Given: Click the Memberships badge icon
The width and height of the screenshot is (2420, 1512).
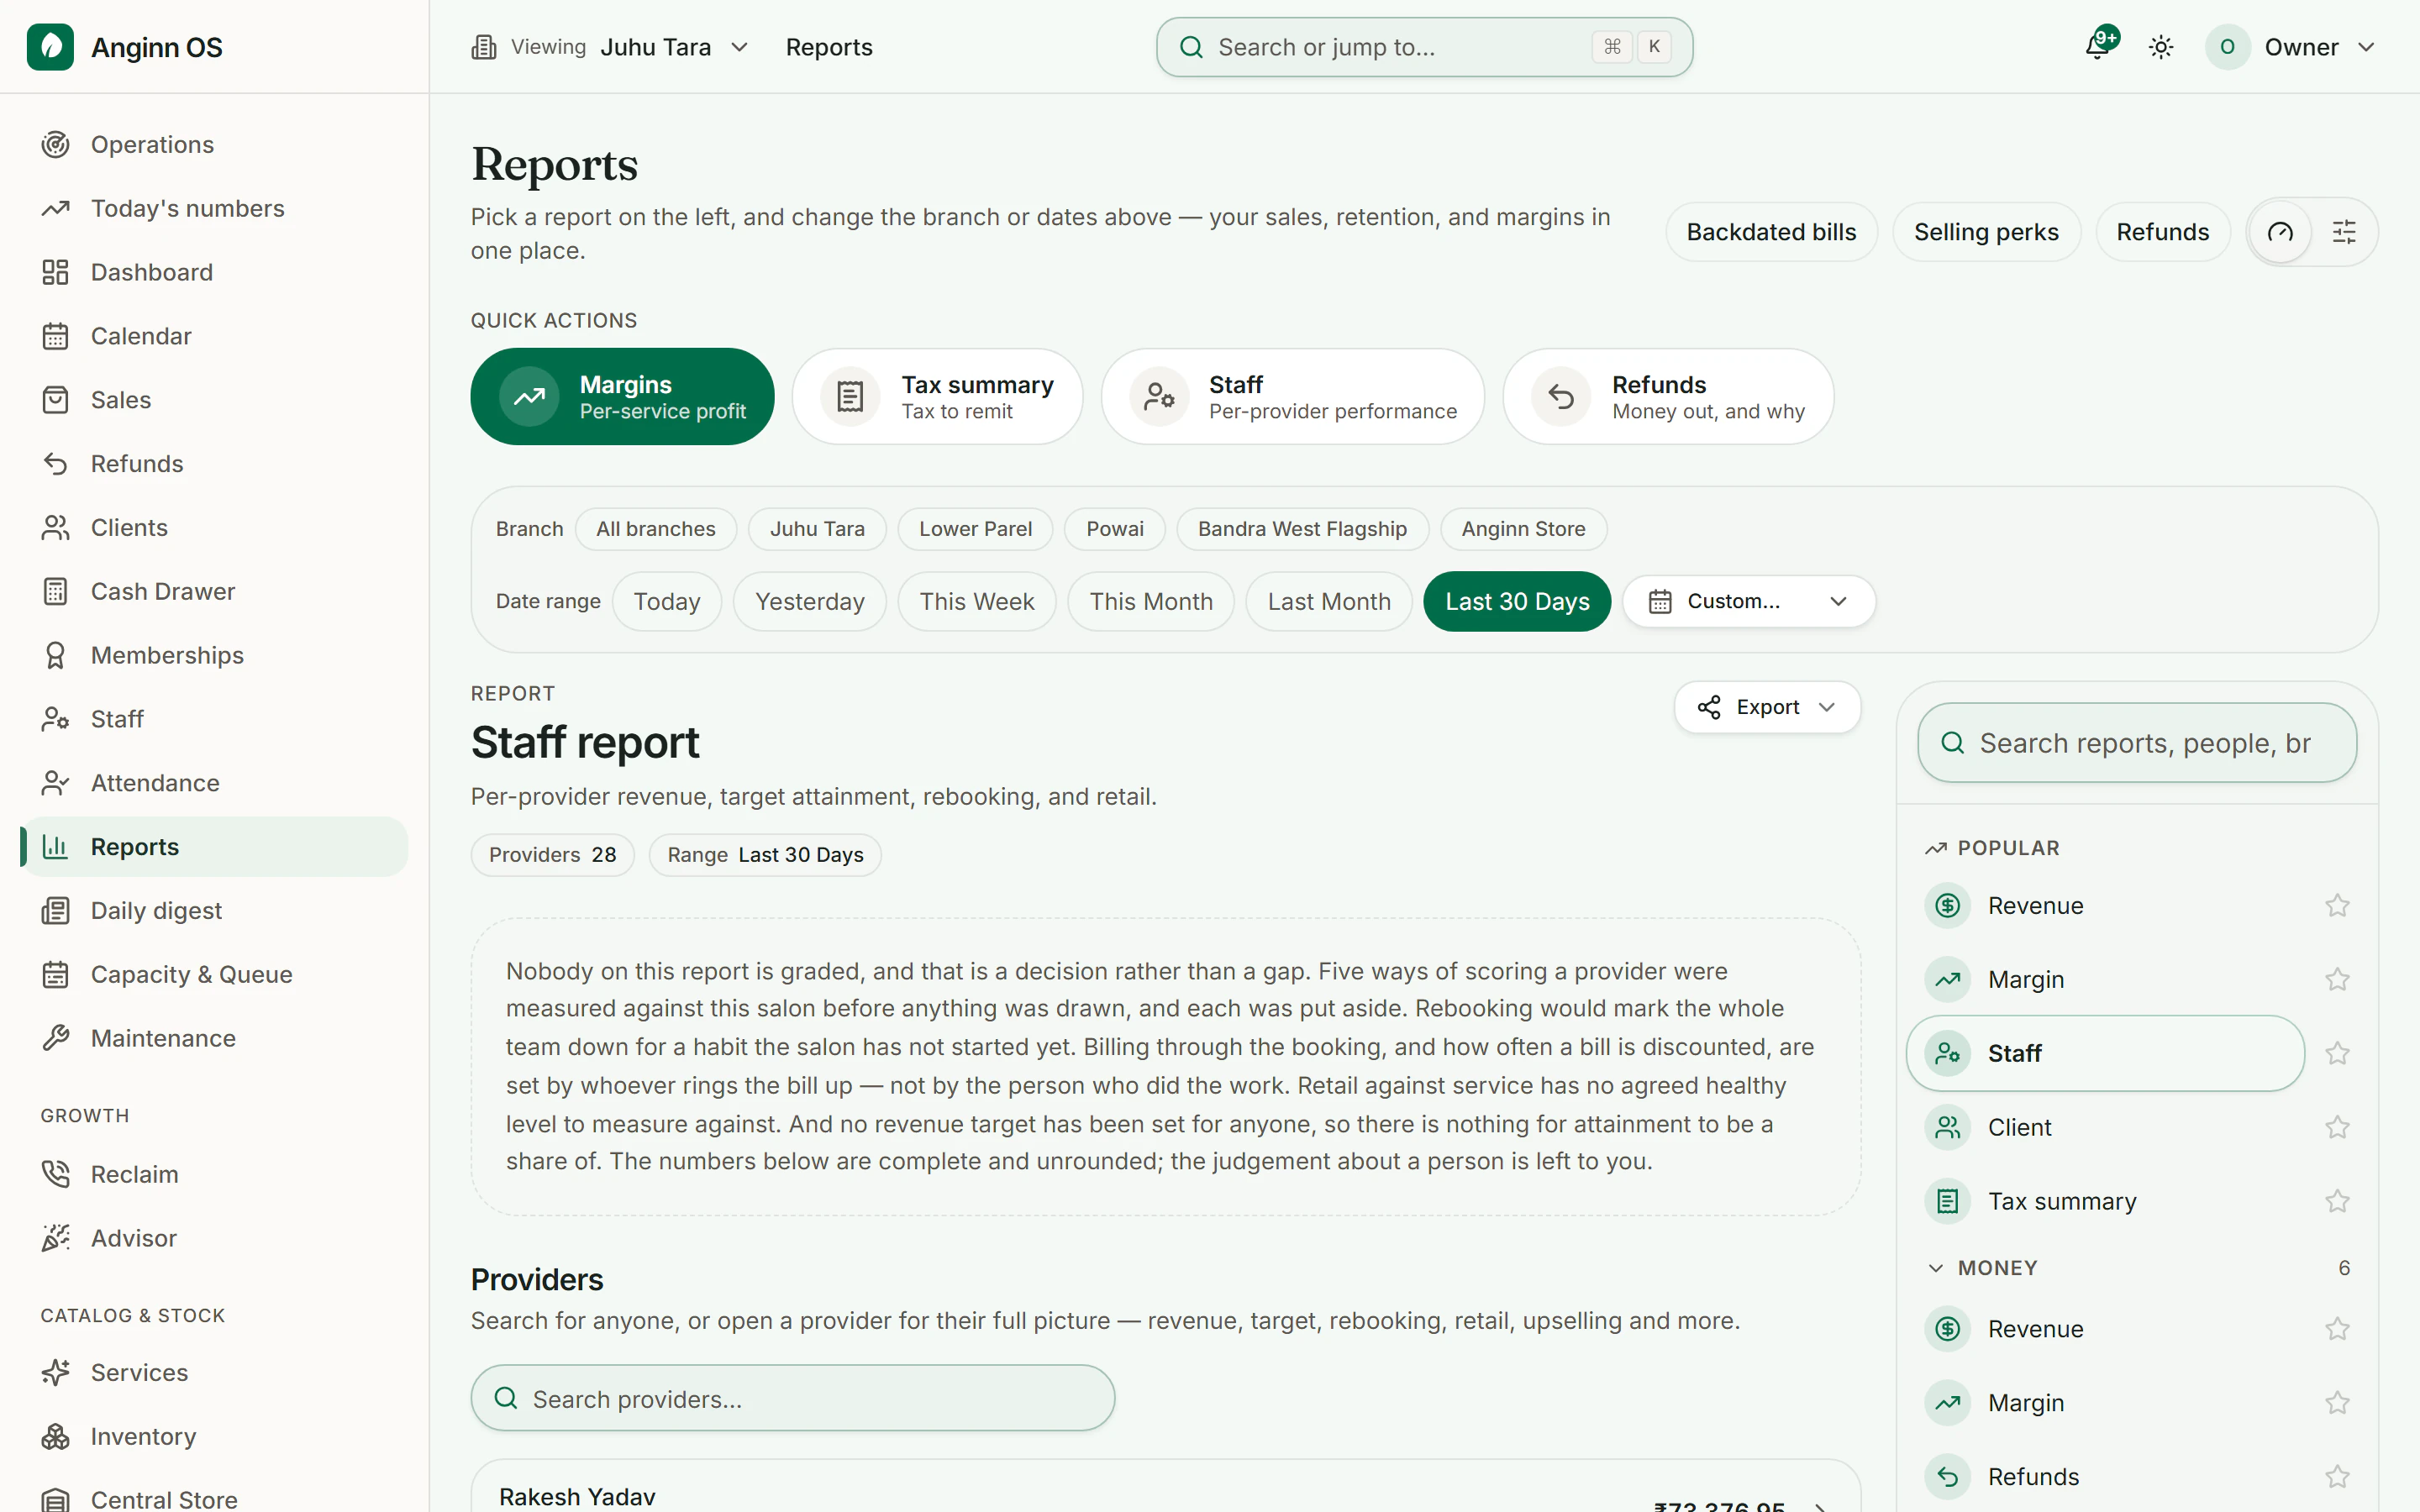Looking at the screenshot, I should pyautogui.click(x=56, y=656).
